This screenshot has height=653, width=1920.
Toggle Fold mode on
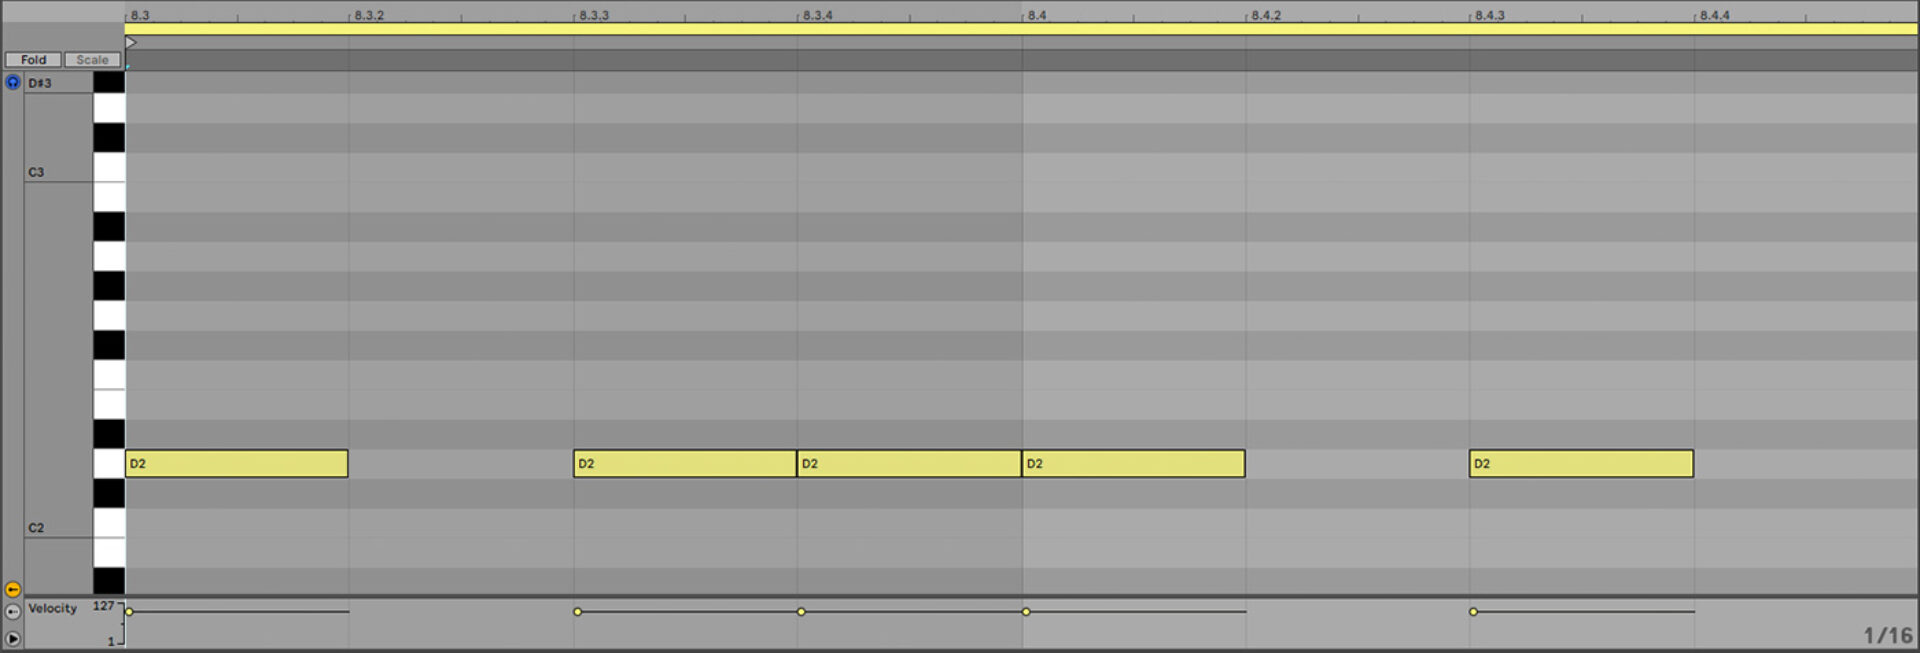tap(33, 59)
